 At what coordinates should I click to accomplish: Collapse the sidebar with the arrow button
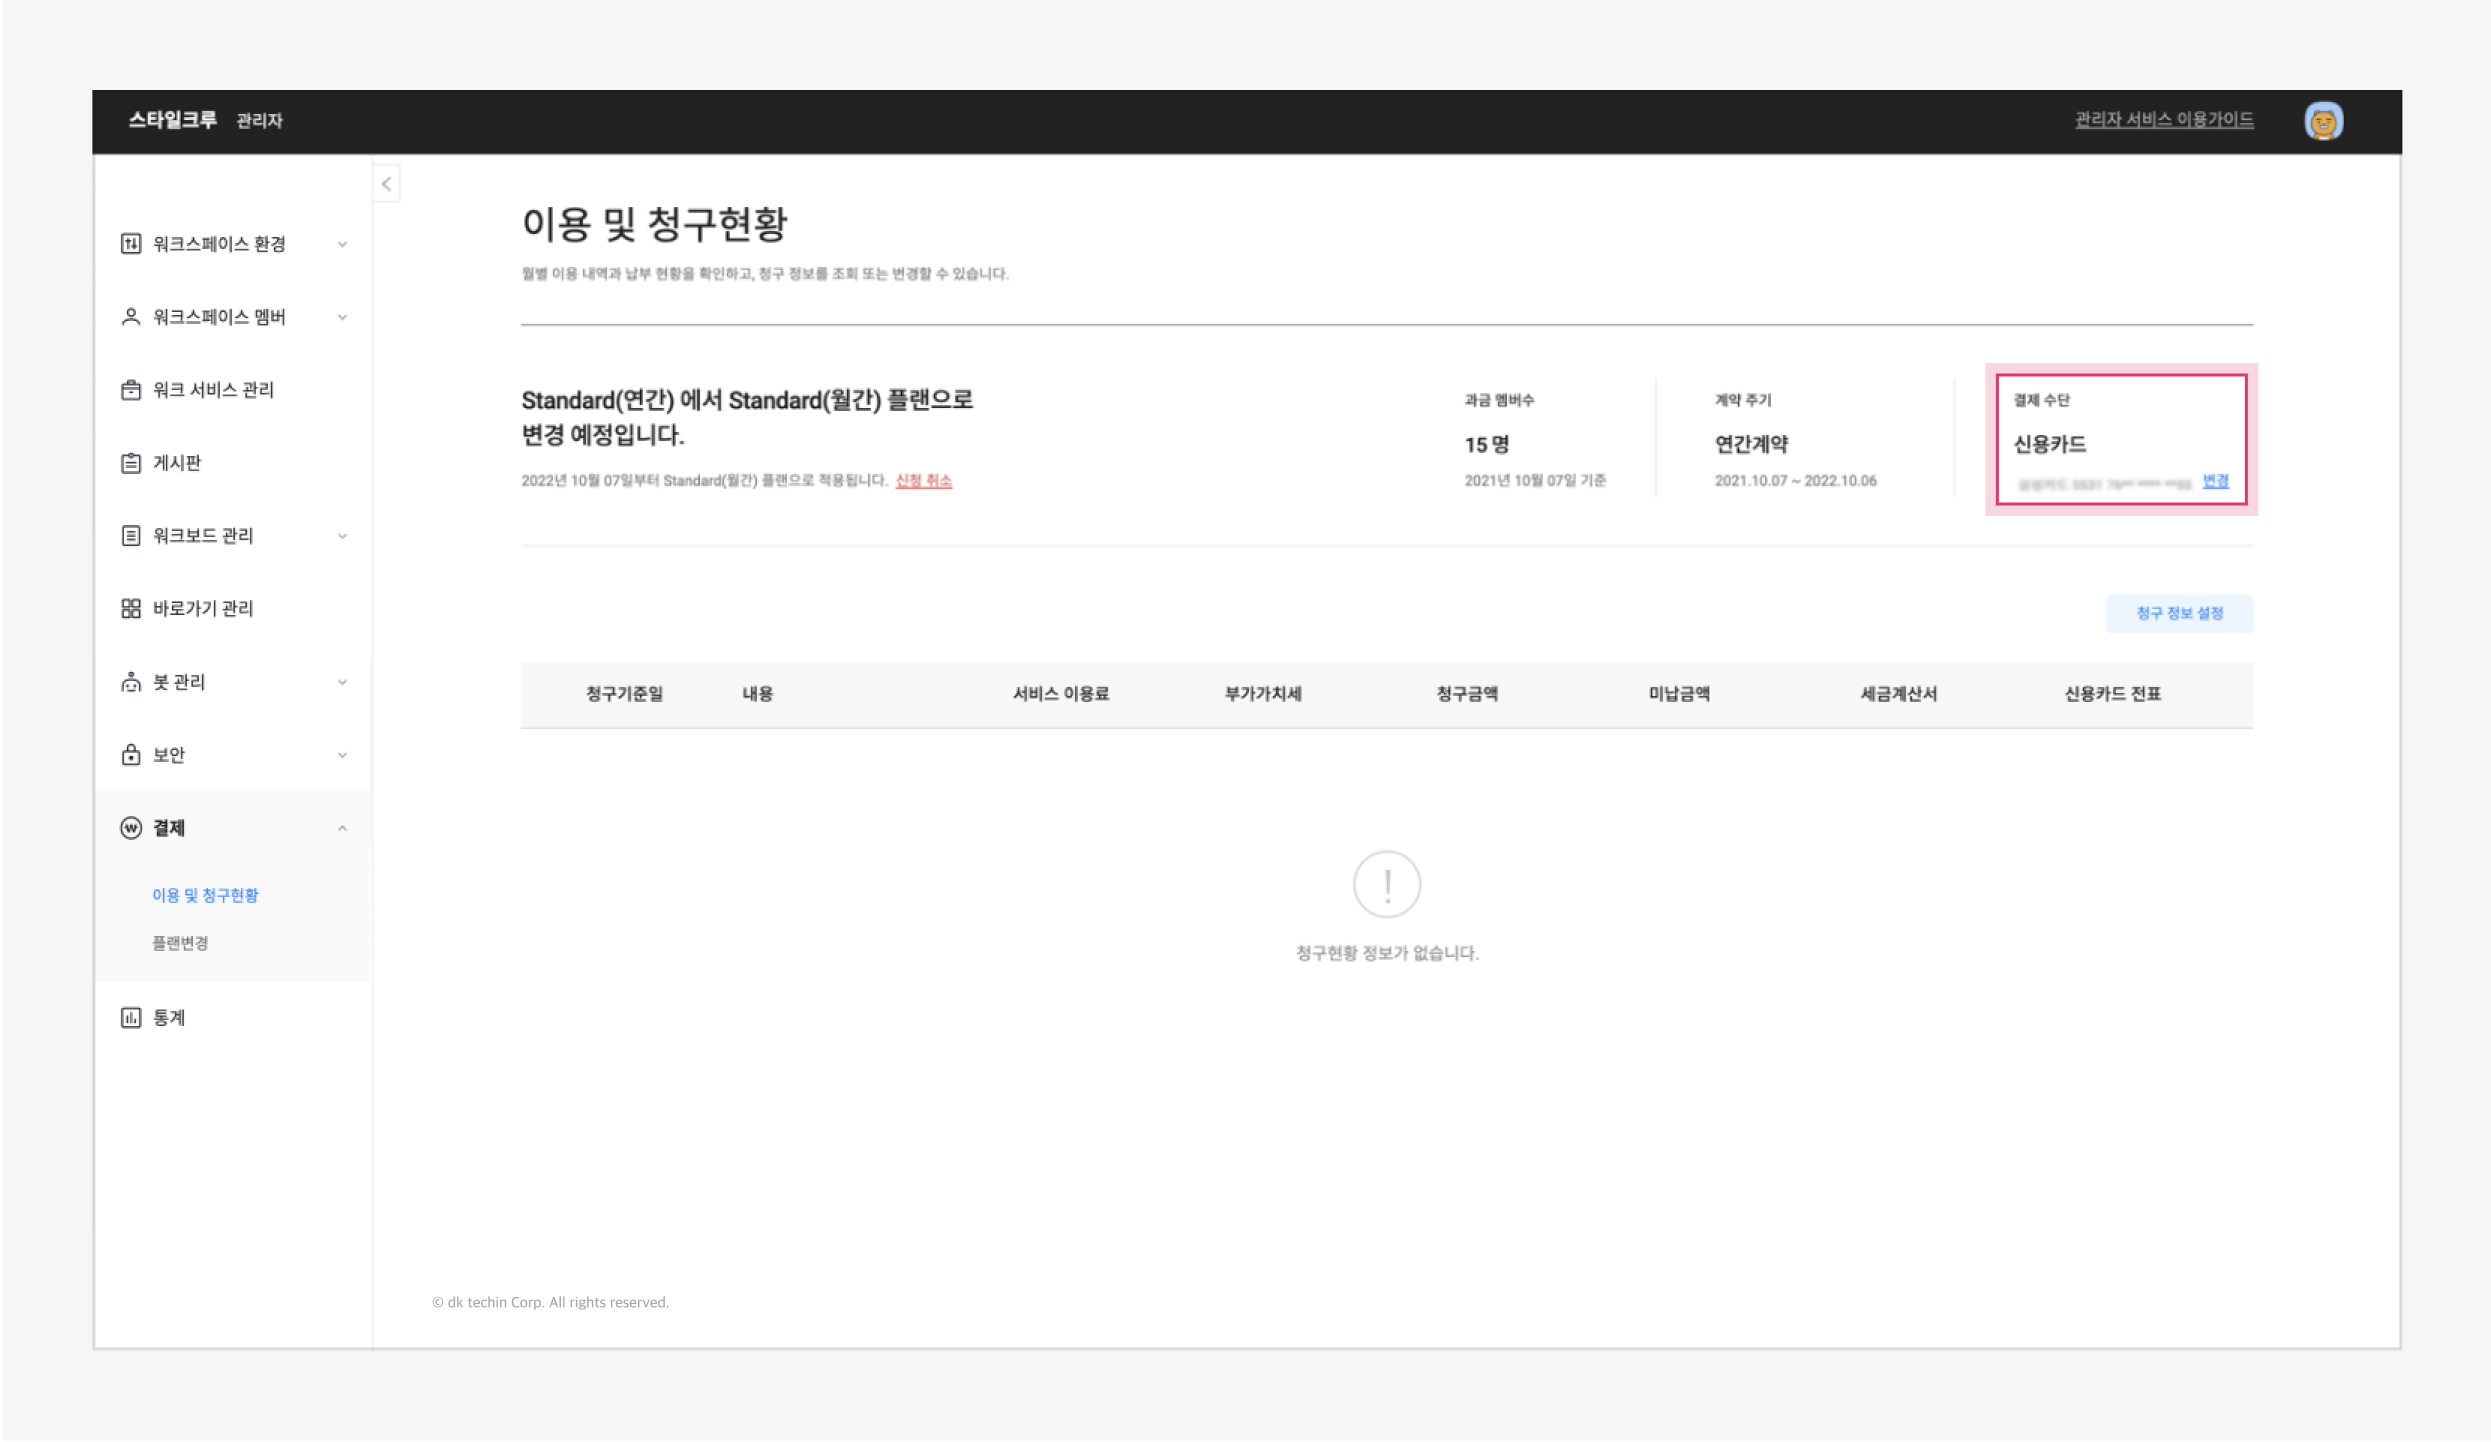click(387, 184)
